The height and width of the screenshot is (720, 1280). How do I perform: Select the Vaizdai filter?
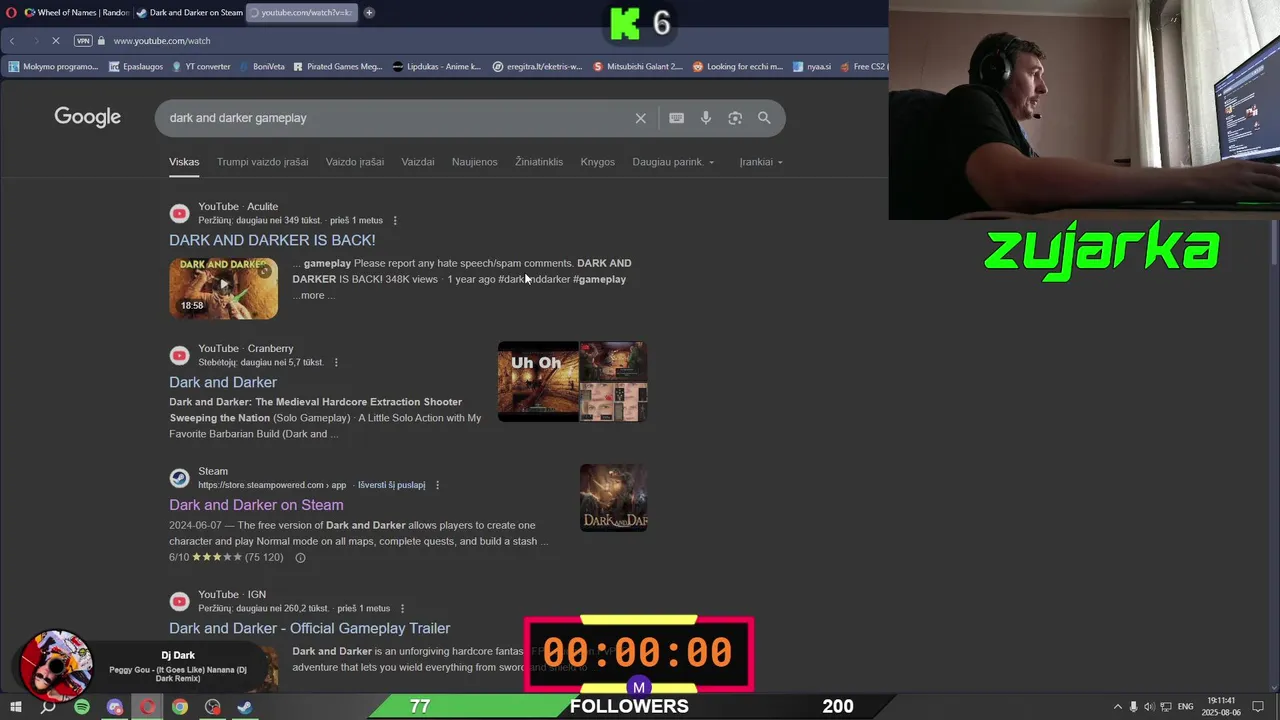click(418, 162)
